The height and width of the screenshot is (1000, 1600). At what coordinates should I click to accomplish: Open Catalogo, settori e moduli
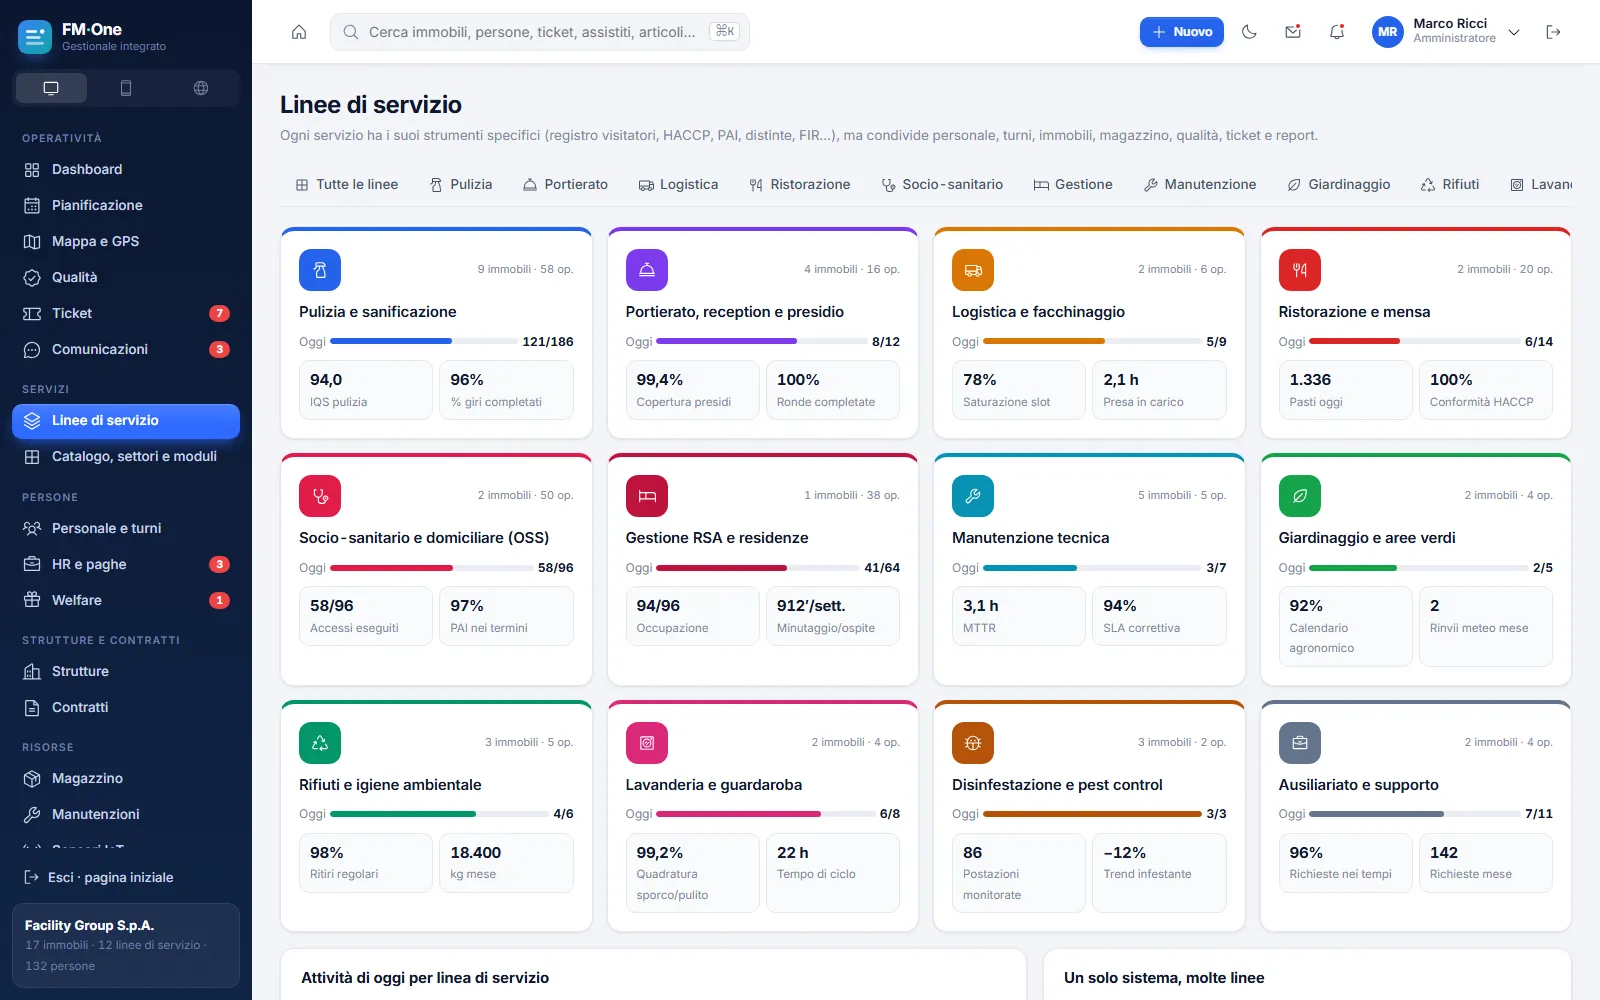tap(126, 456)
